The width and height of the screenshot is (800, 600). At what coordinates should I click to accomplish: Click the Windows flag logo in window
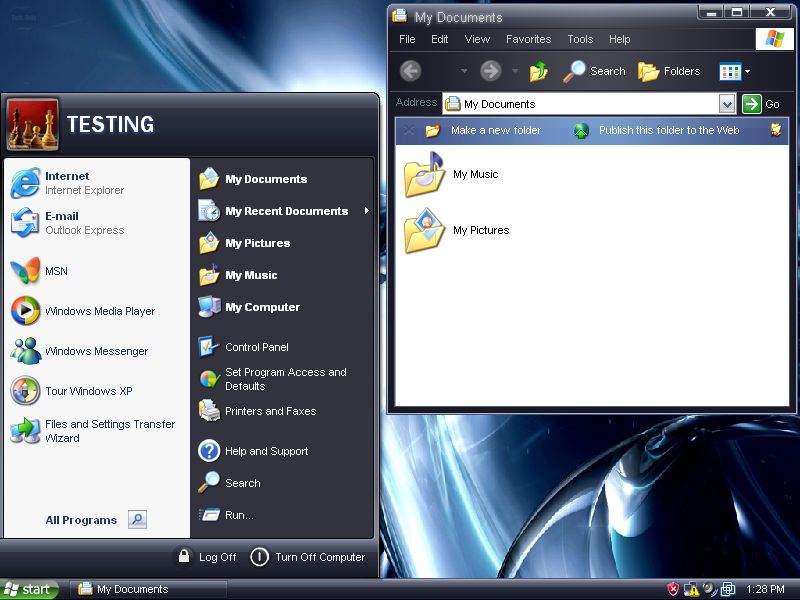(774, 39)
